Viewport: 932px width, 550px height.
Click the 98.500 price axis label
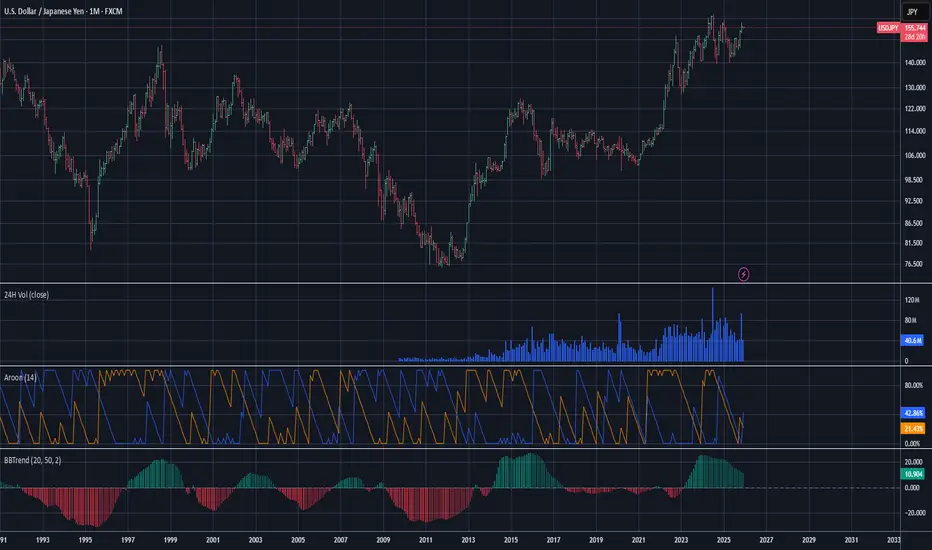[x=914, y=179]
